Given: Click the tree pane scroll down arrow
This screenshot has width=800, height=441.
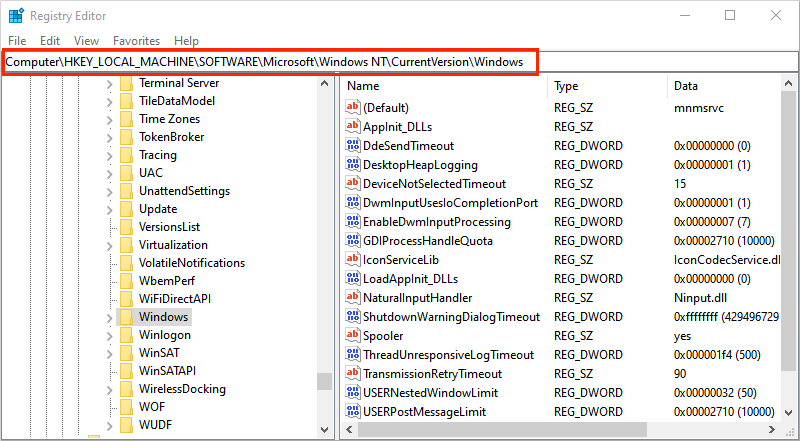Looking at the screenshot, I should click(324, 430).
